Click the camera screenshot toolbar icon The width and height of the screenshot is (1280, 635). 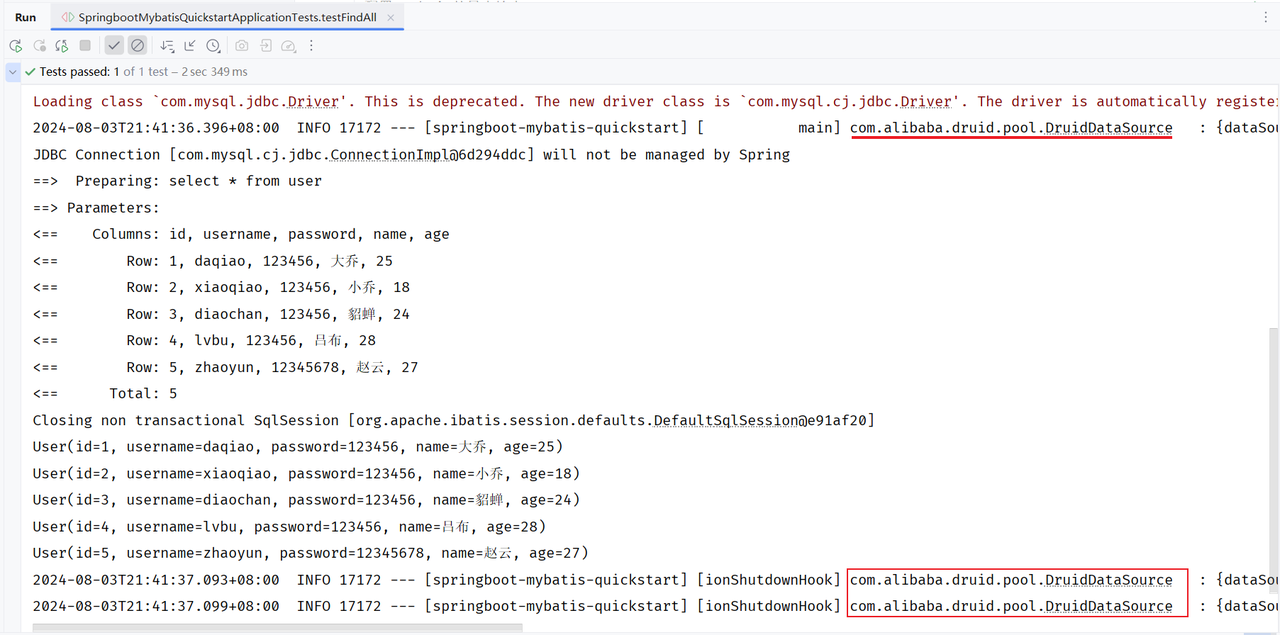pyautogui.click(x=242, y=46)
